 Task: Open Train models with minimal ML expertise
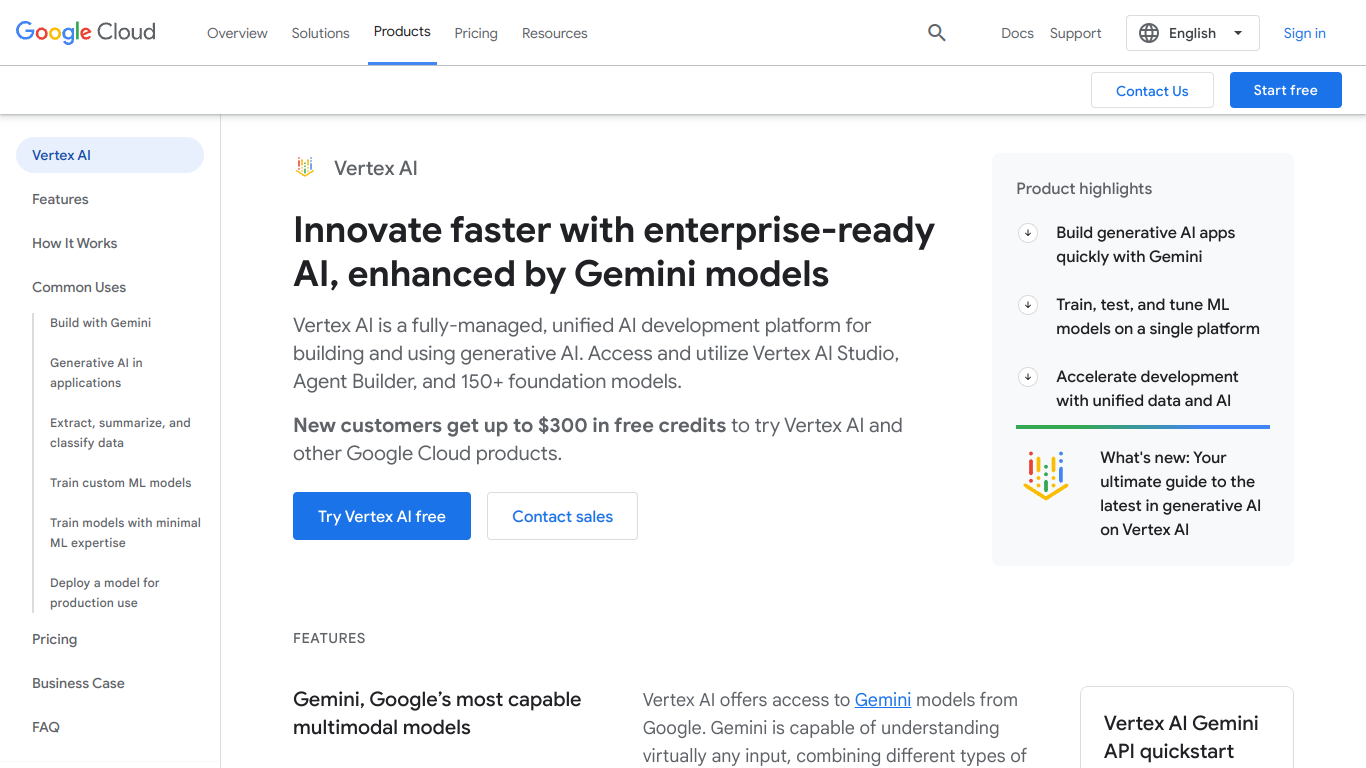(125, 533)
